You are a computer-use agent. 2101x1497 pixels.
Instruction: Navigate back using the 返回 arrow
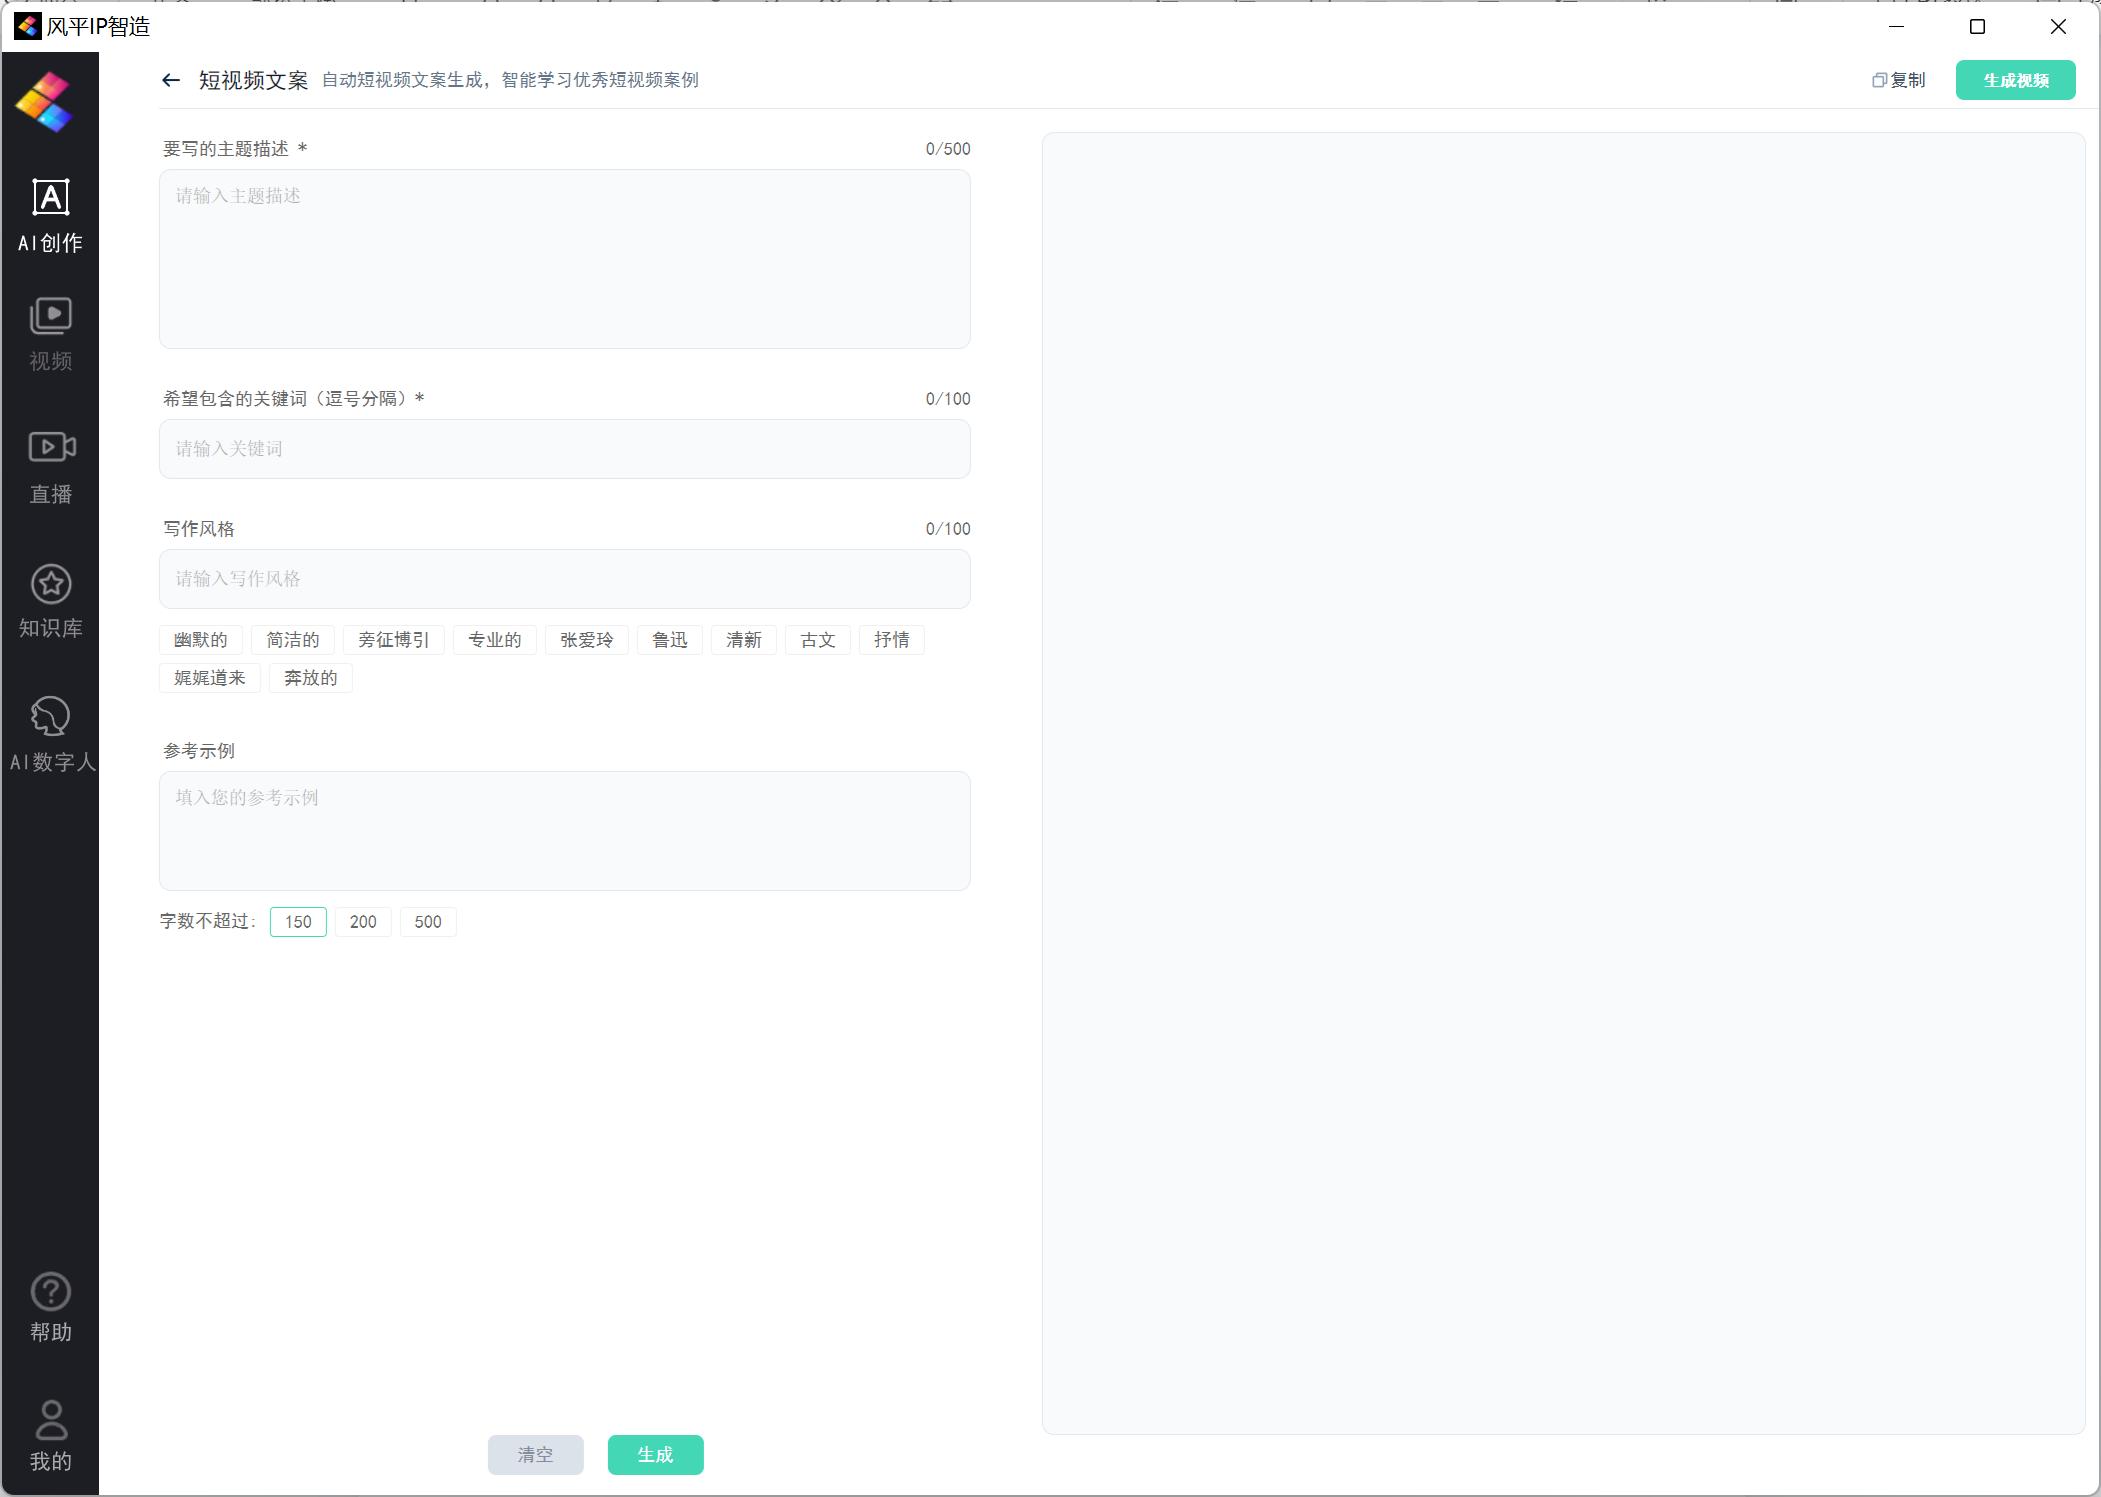tap(170, 79)
